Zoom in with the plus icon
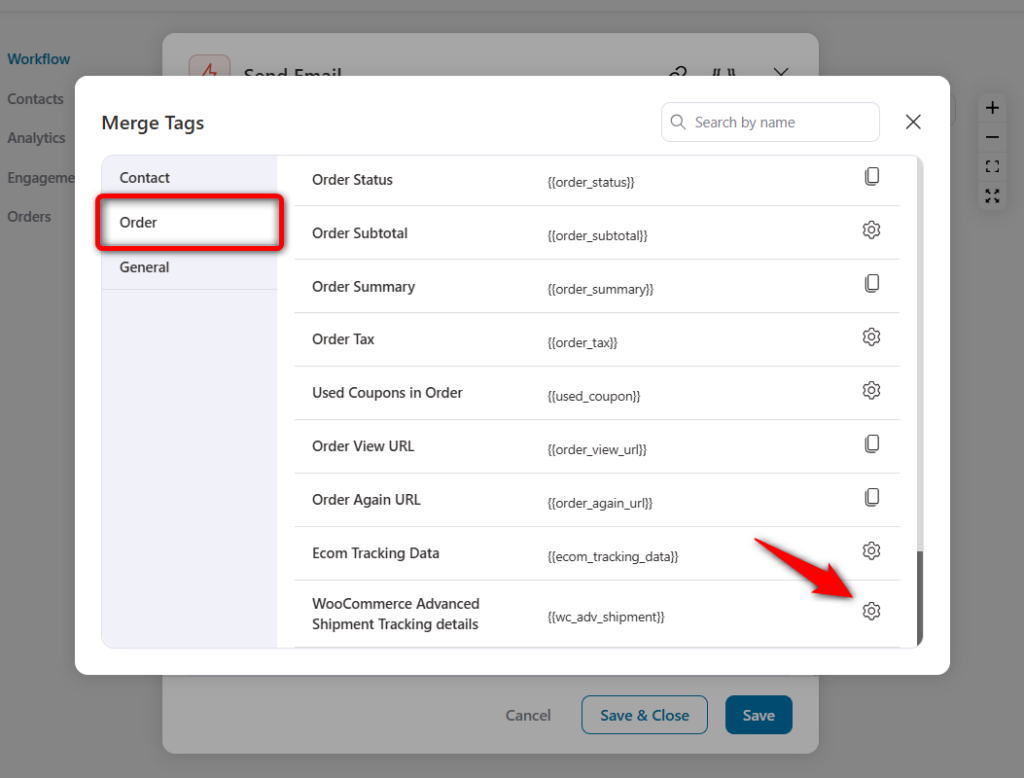1024x778 pixels. 992,108
